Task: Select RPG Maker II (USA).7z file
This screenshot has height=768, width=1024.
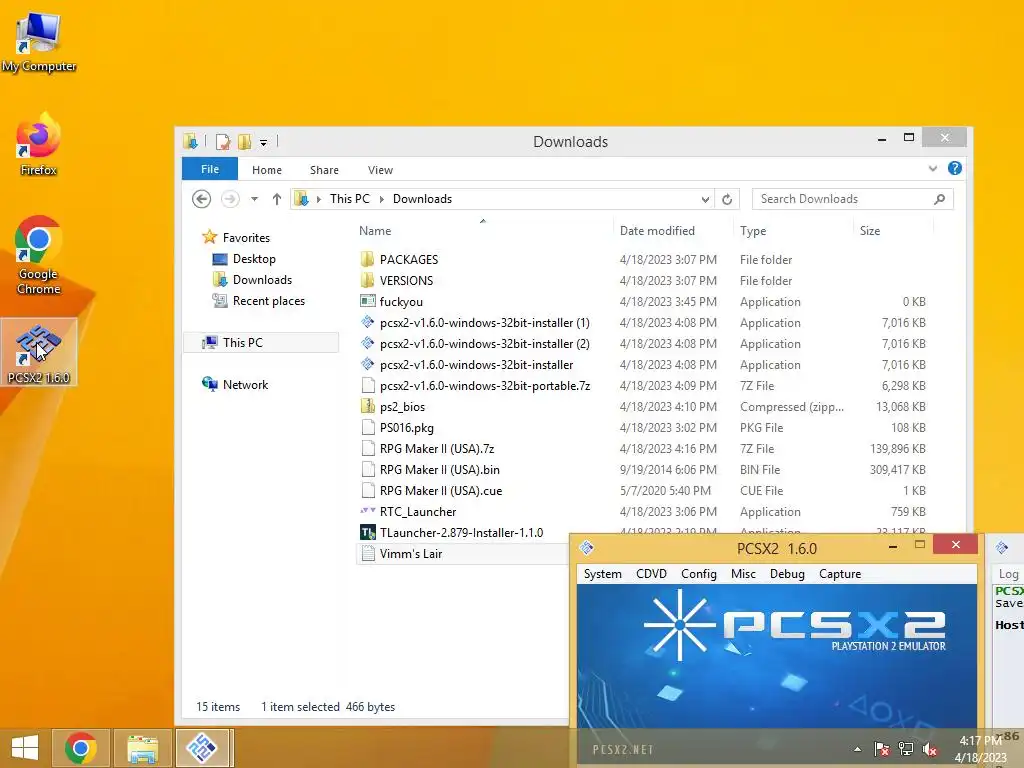Action: pyautogui.click(x=436, y=449)
